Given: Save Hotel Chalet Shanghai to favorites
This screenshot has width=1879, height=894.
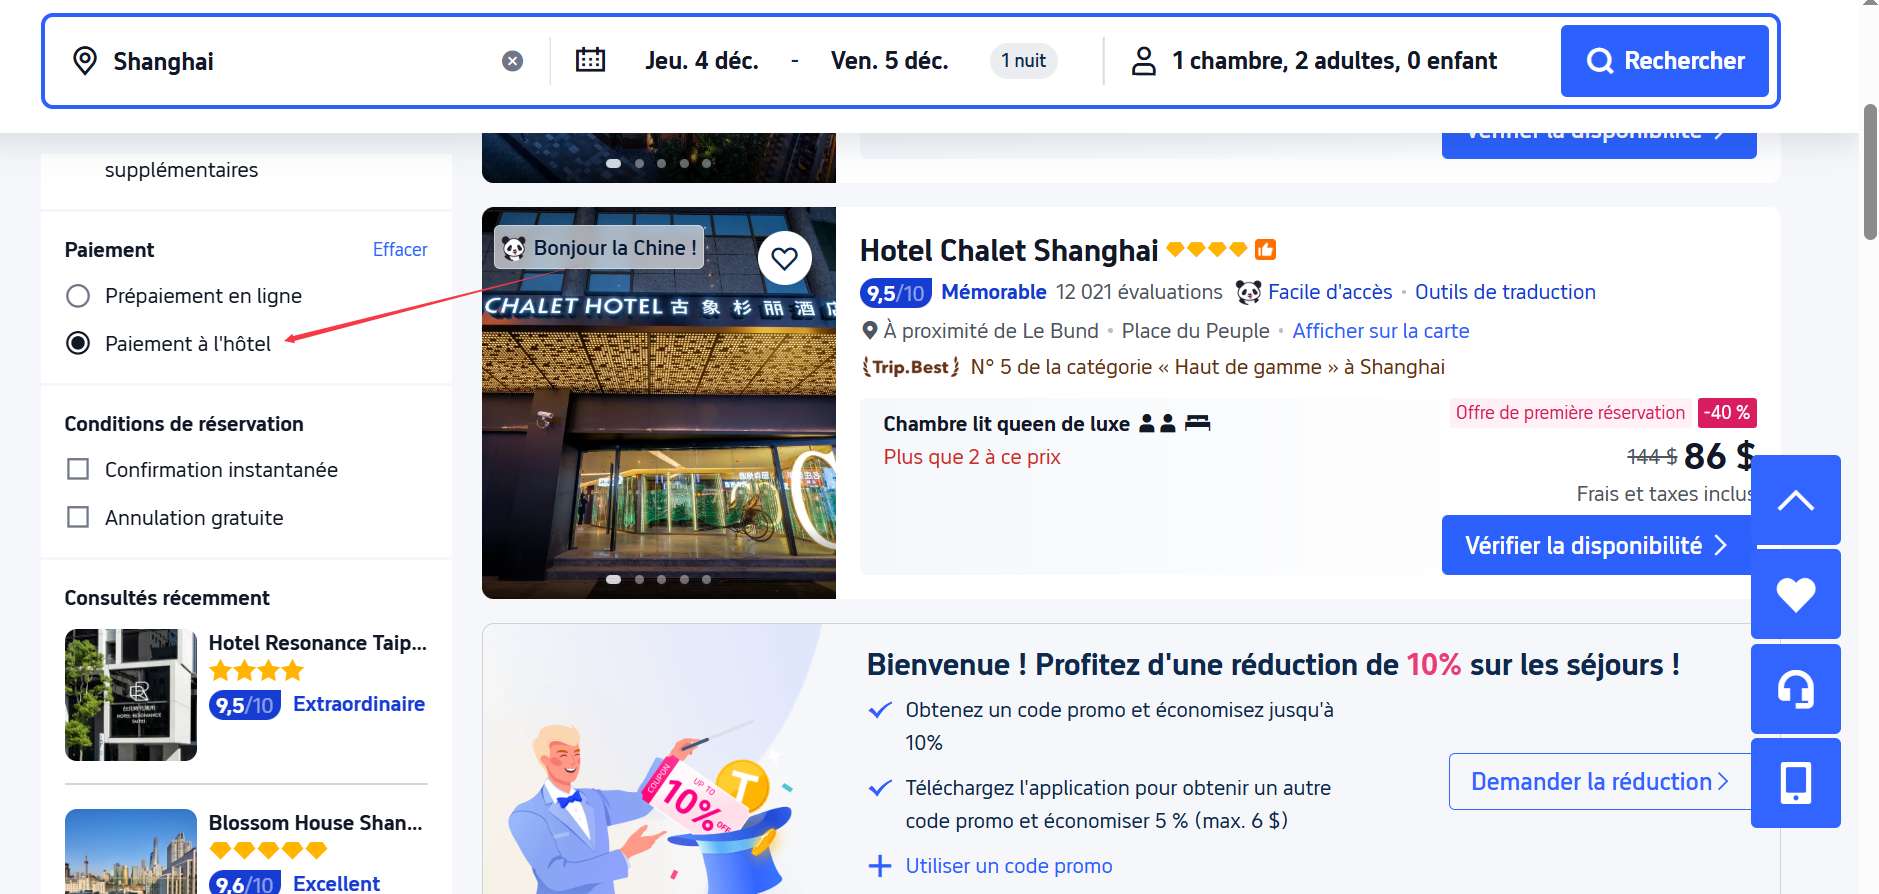Looking at the screenshot, I should coord(784,259).
